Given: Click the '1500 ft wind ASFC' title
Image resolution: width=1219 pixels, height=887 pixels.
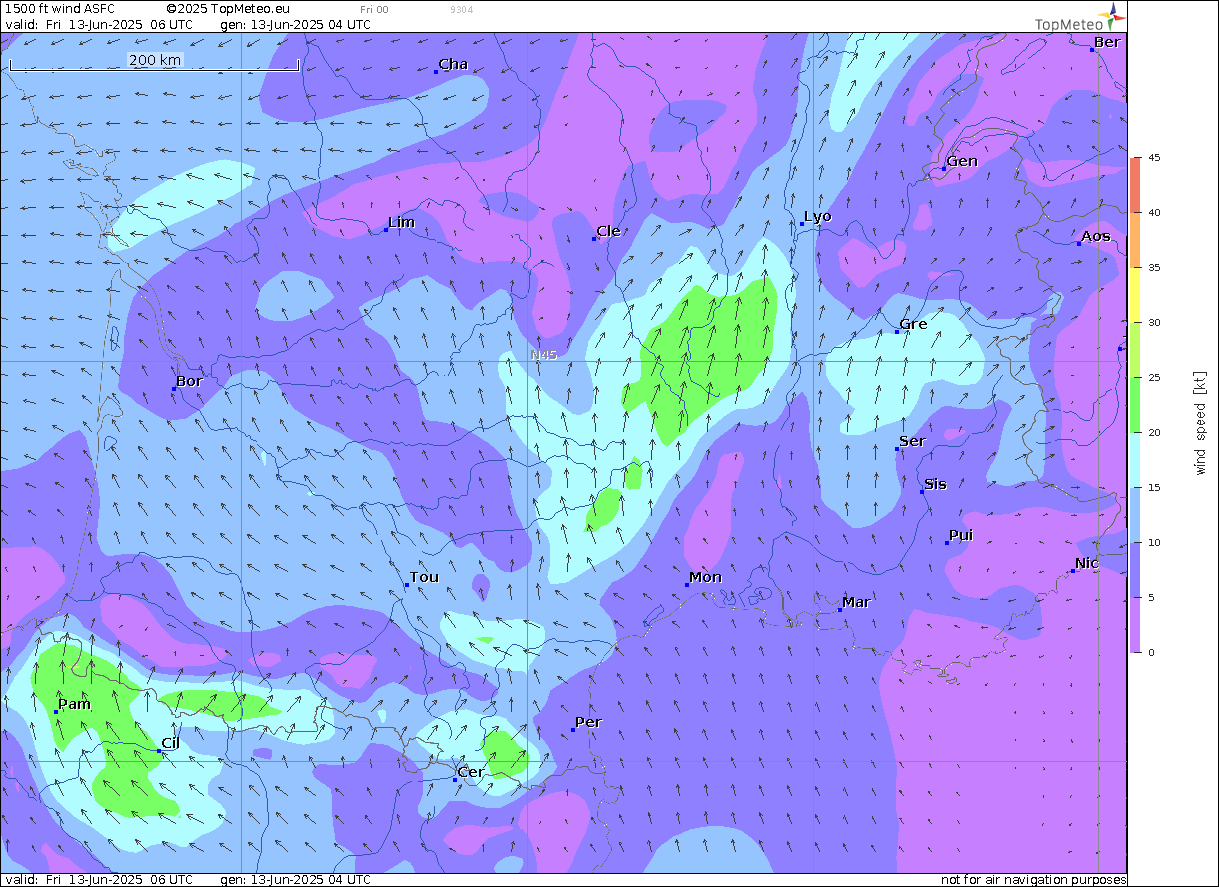Looking at the screenshot, I should pyautogui.click(x=60, y=9).
